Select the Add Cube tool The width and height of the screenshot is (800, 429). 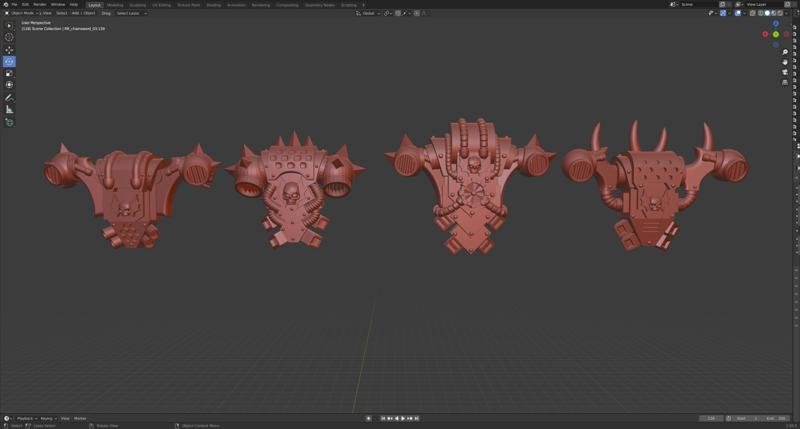9,122
